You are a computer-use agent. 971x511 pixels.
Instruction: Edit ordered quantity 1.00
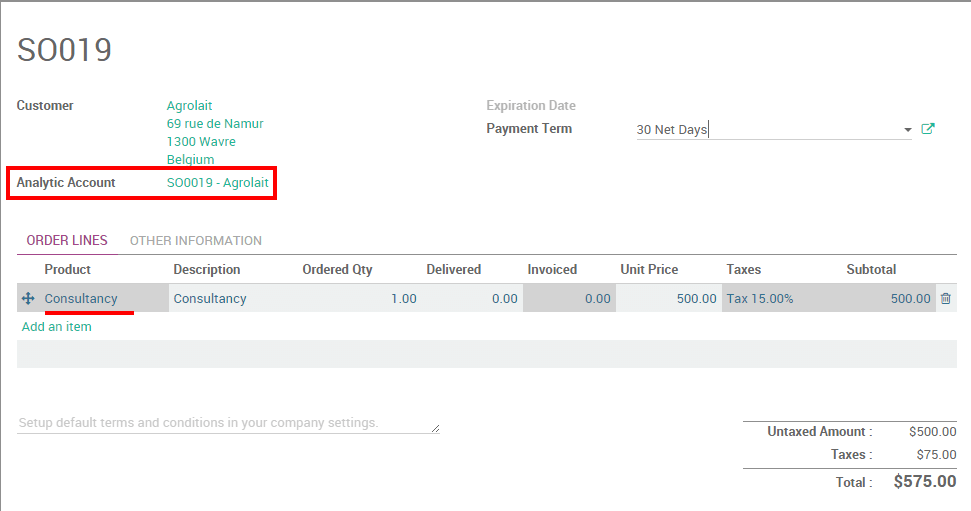point(359,299)
